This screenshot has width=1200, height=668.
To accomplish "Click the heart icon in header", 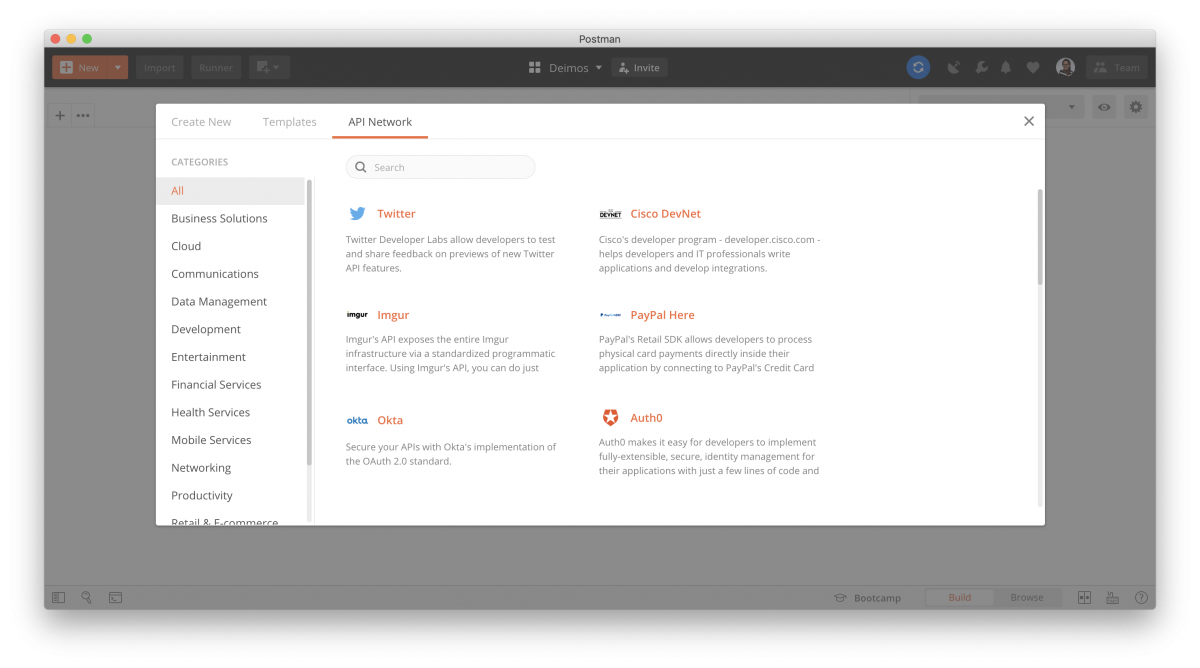I will (1033, 68).
